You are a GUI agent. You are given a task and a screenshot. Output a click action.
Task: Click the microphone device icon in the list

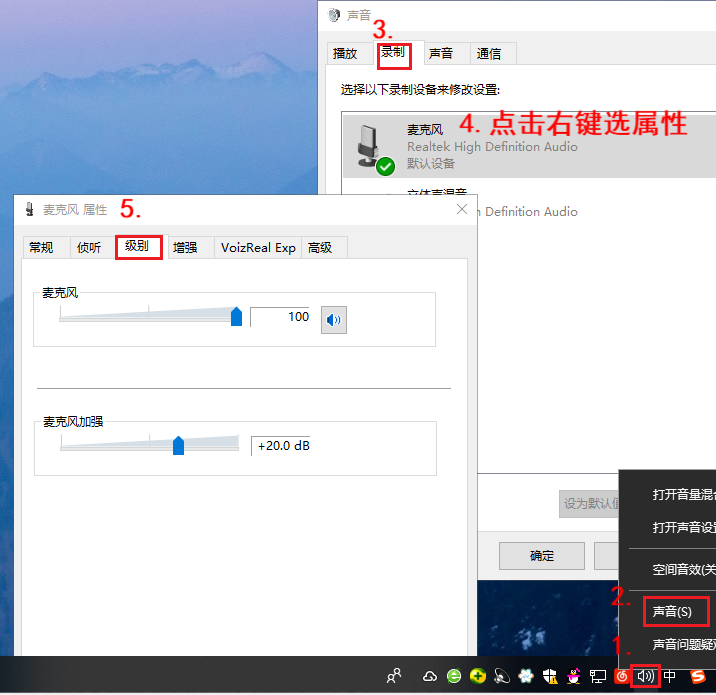click(x=374, y=149)
